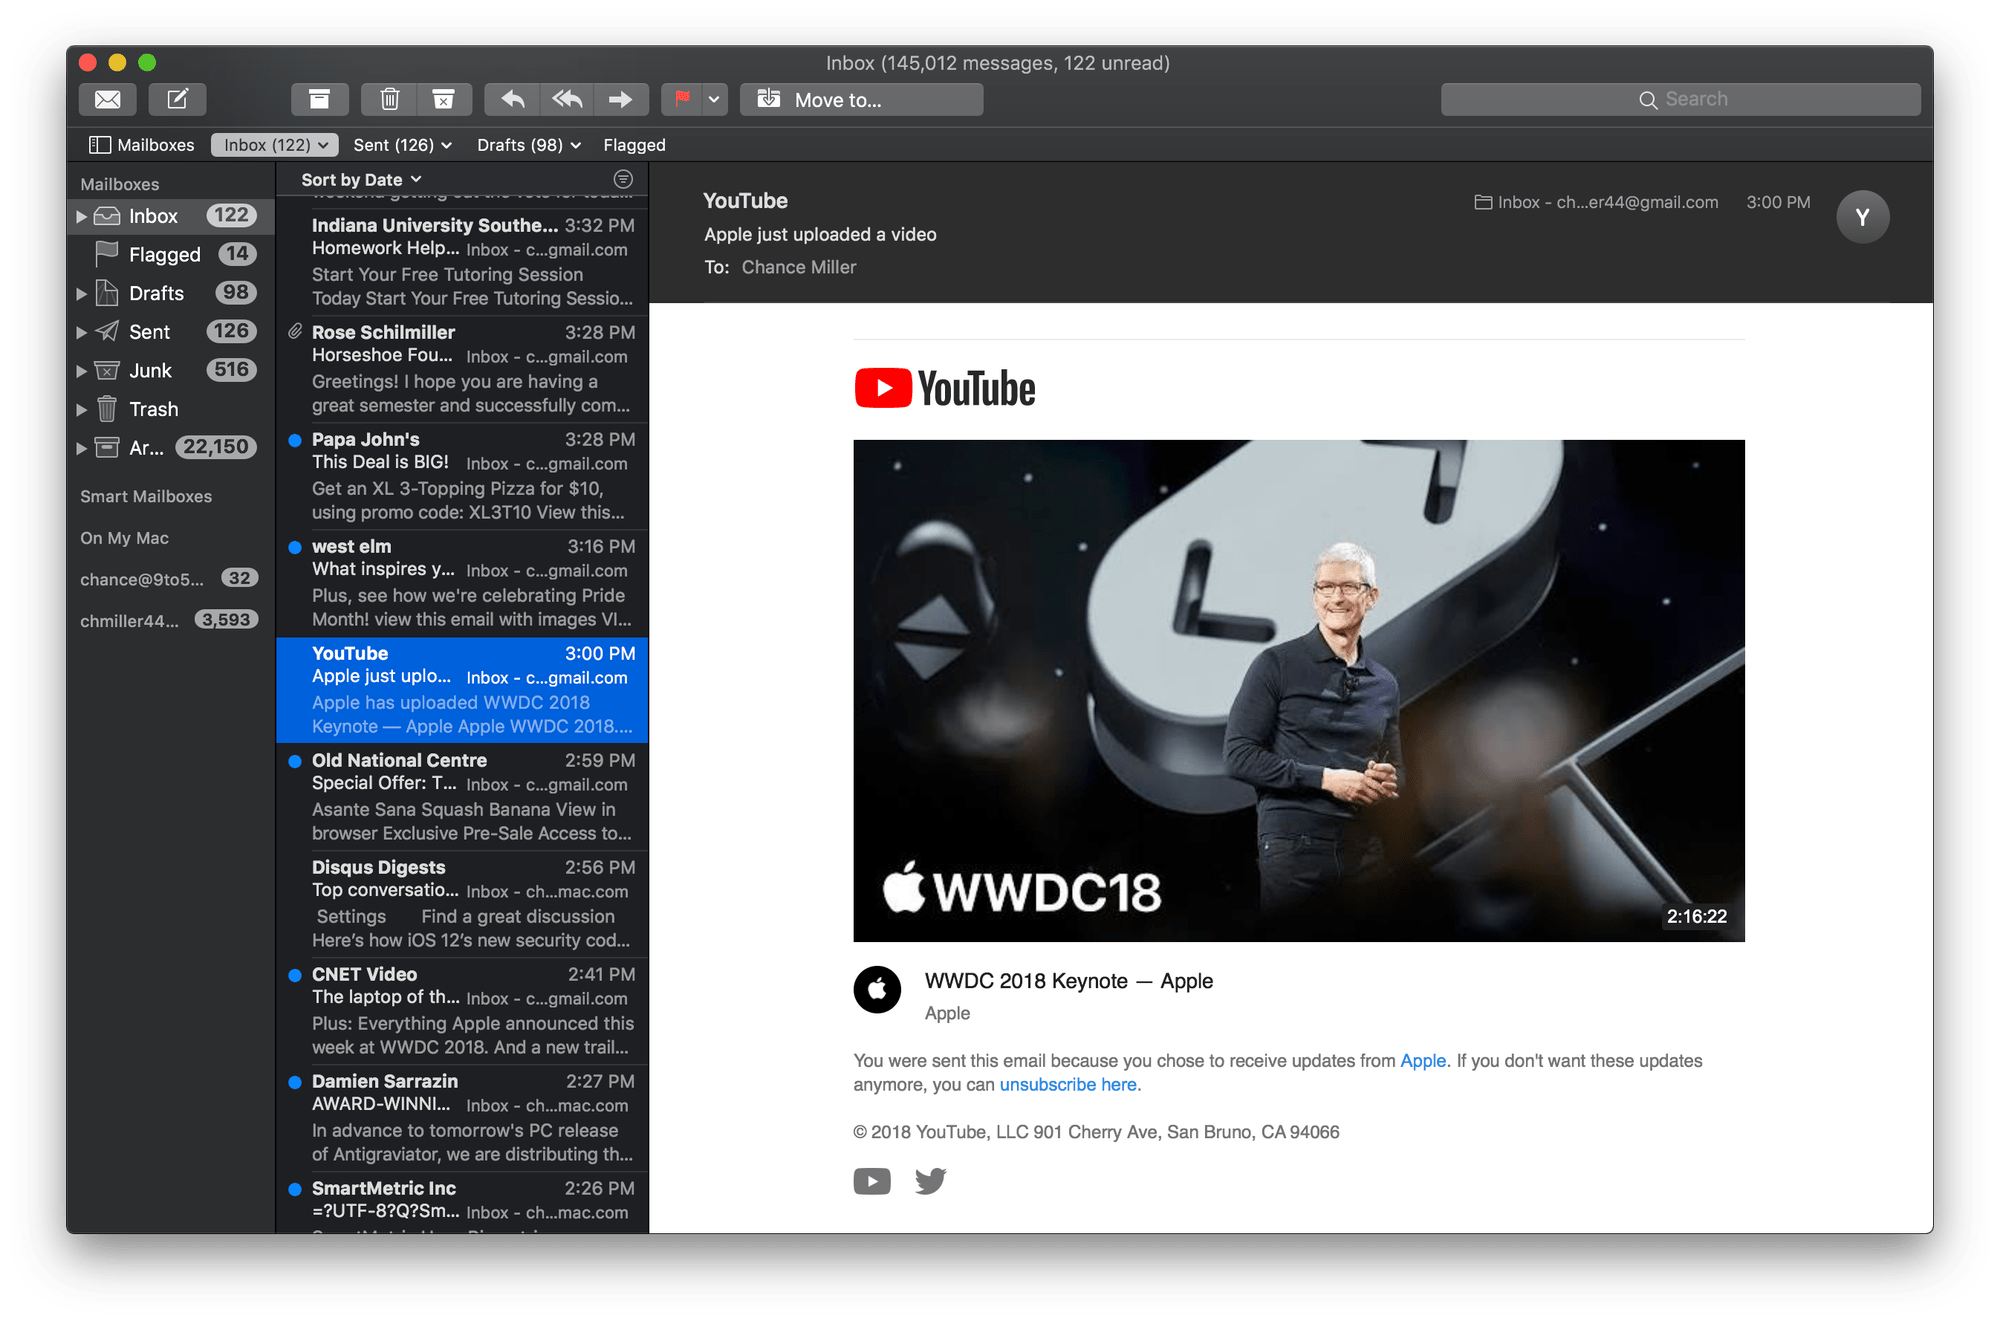Delete the message using the trash icon
Screen dimensions: 2000x1321
coord(389,99)
